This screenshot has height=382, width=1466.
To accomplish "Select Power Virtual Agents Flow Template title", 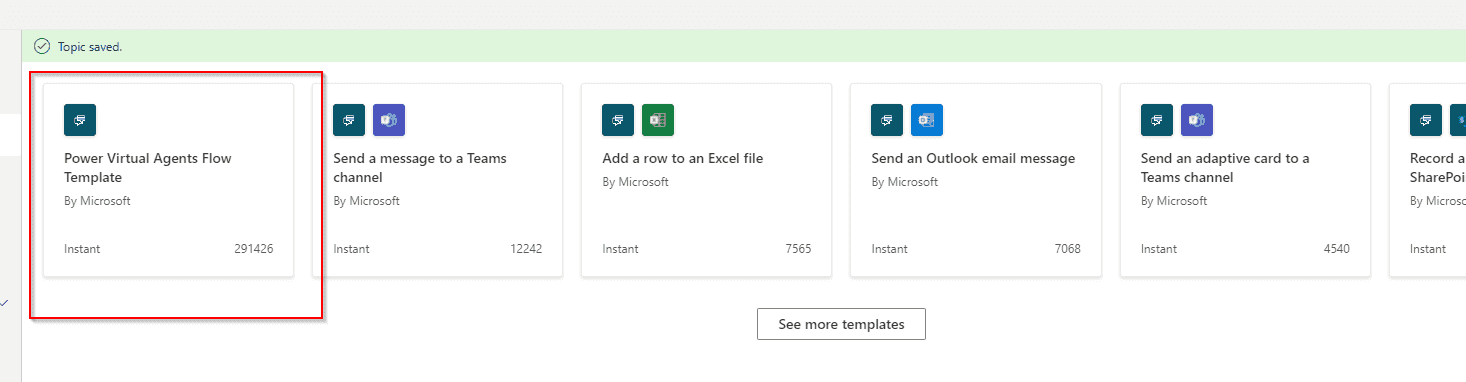I will click(148, 168).
